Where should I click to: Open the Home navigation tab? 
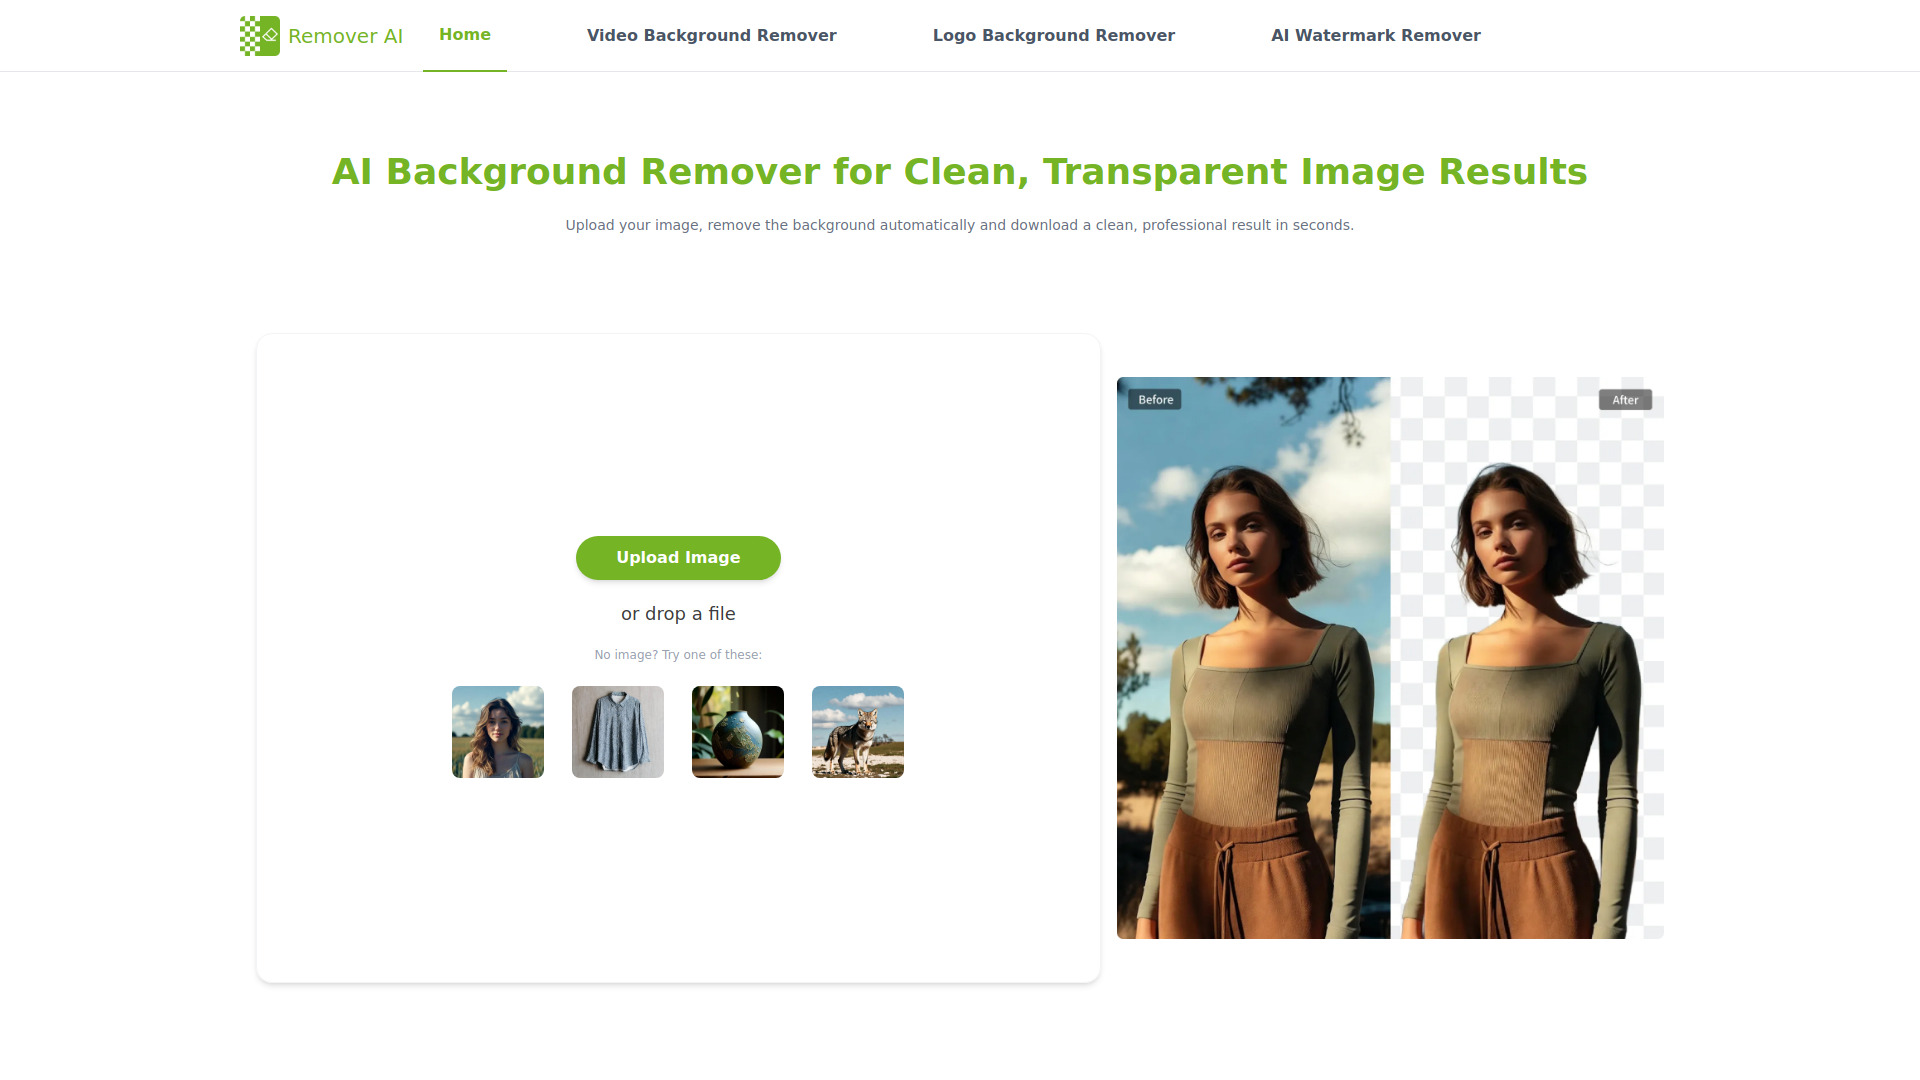464,33
